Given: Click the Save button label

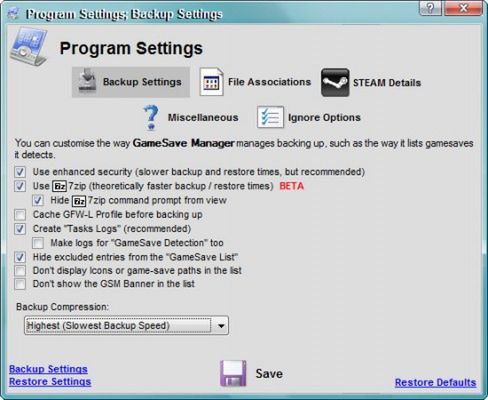Looking at the screenshot, I should click(269, 374).
